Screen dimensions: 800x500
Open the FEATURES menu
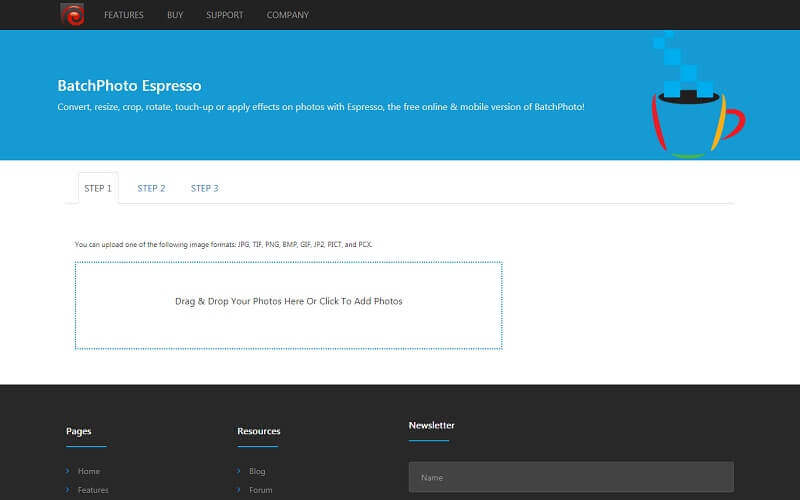pyautogui.click(x=123, y=15)
